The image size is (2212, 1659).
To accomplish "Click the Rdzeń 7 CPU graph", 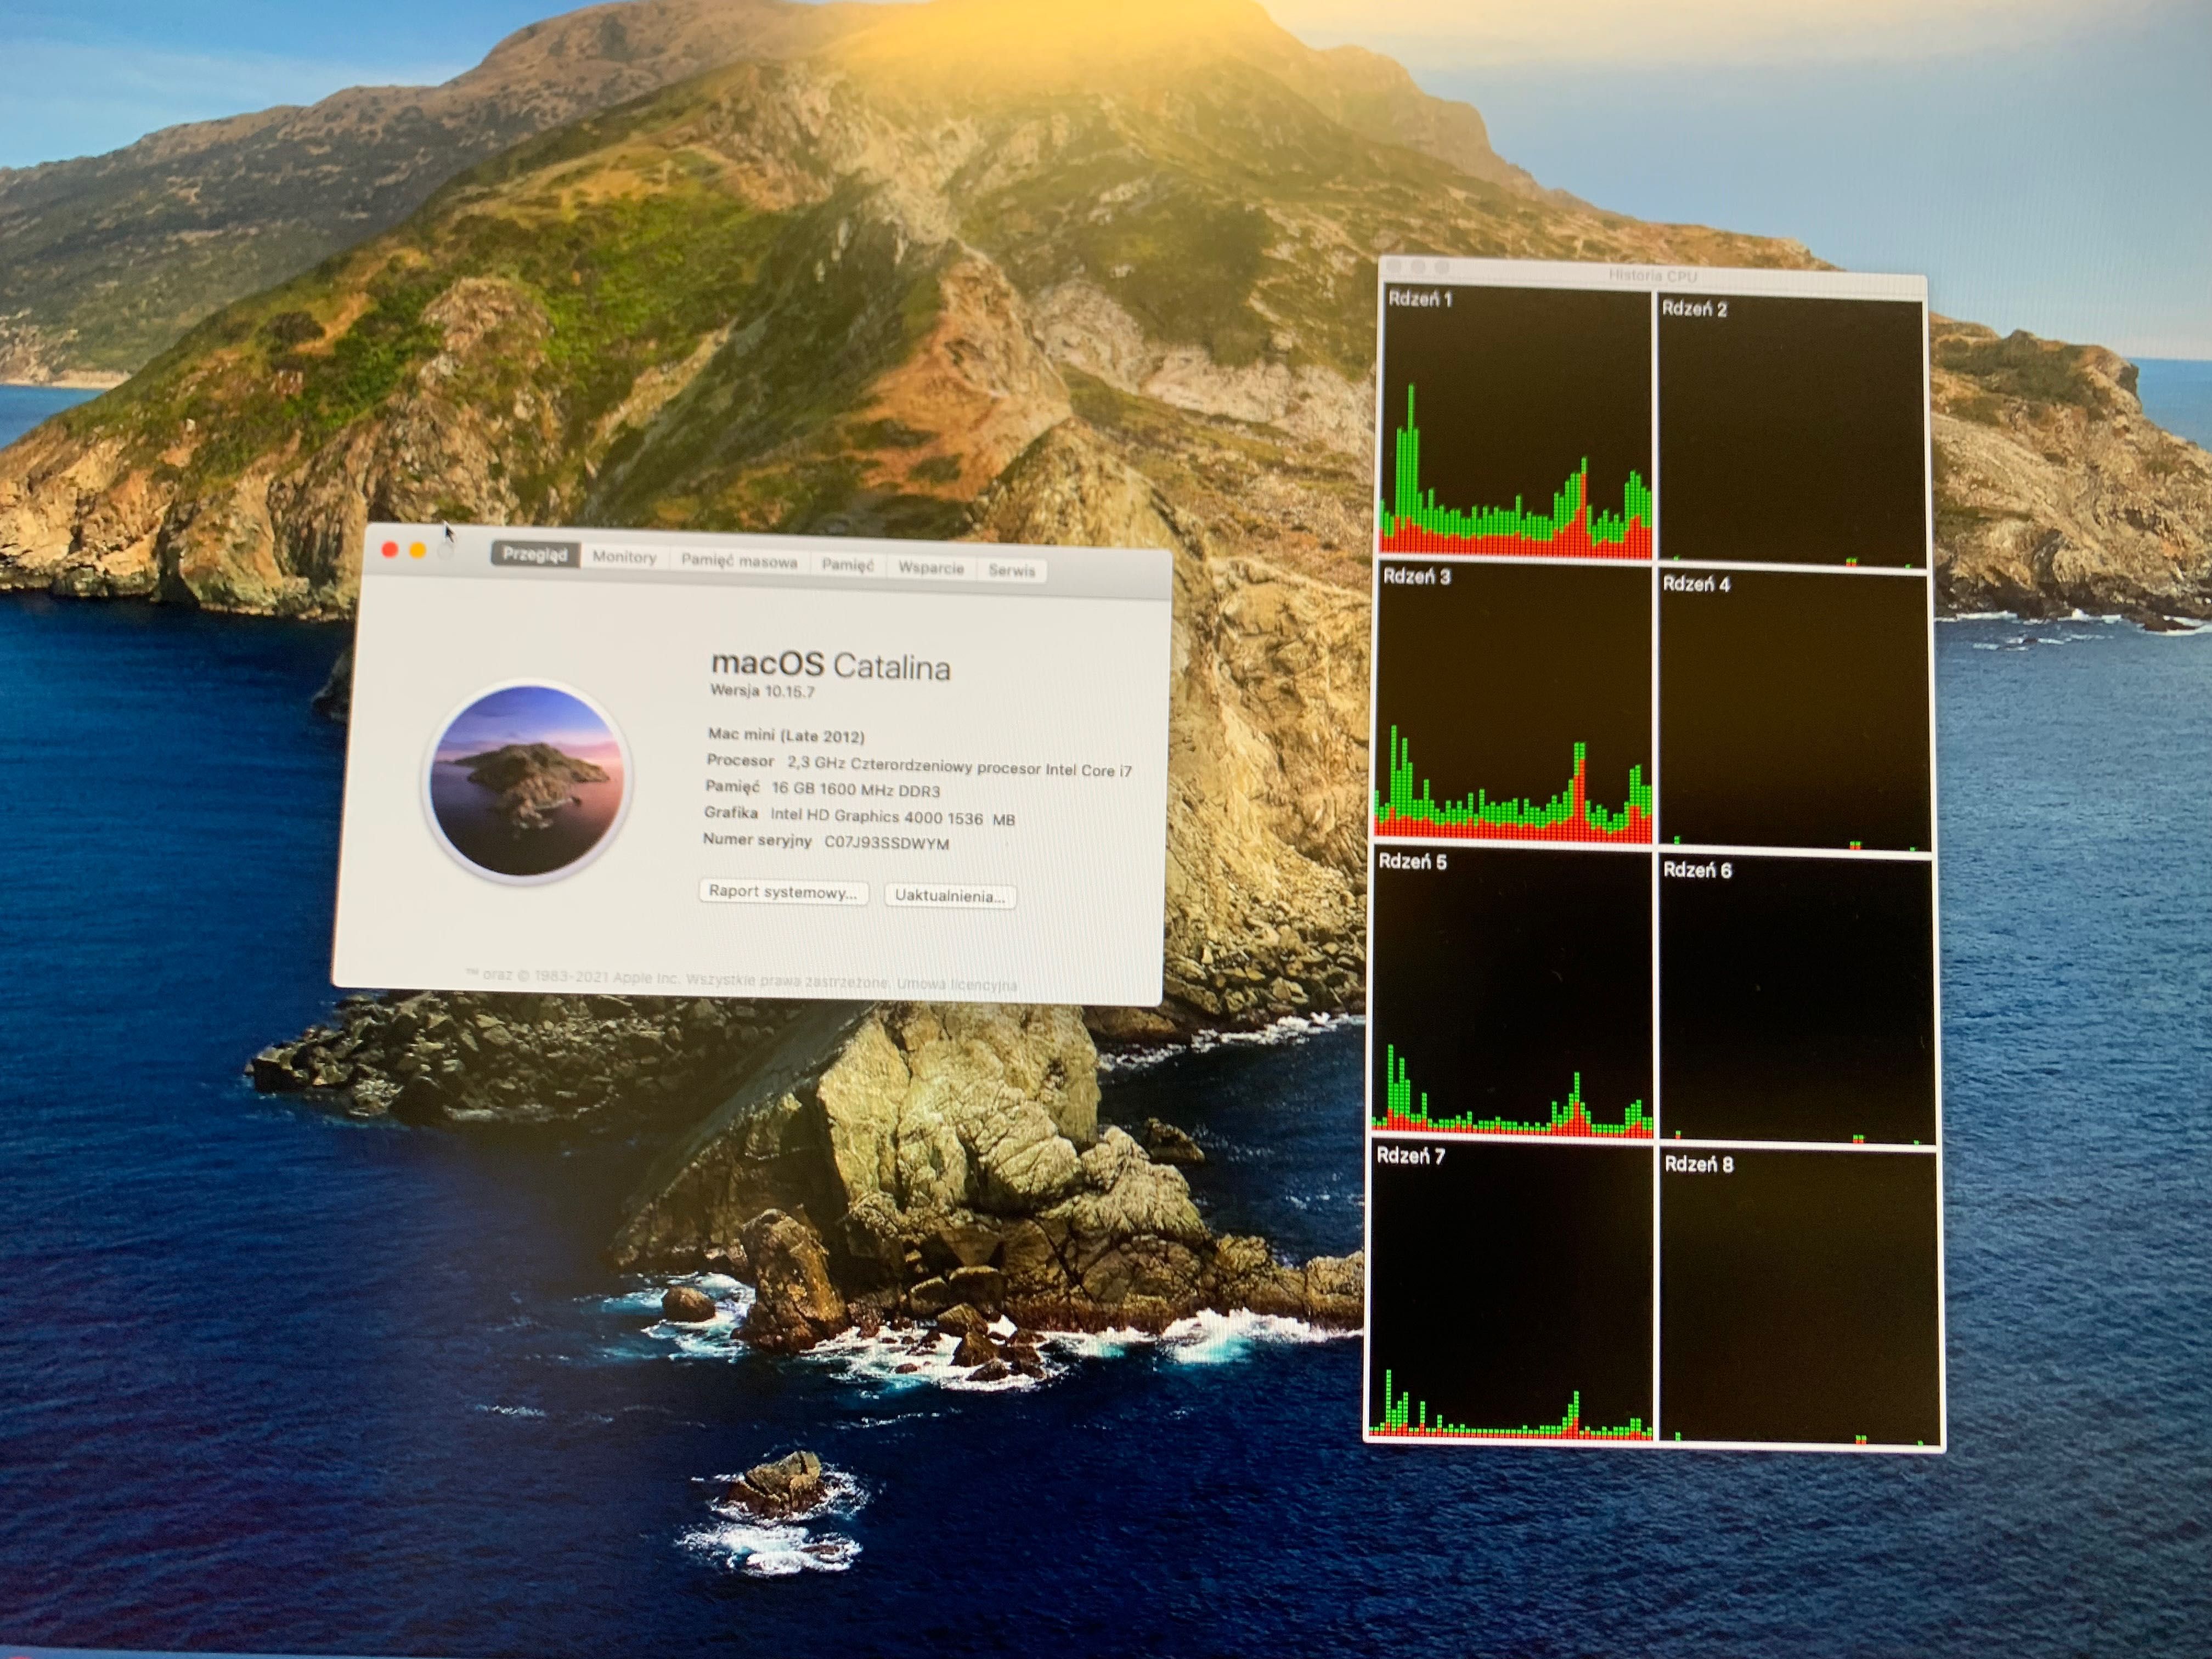I will coord(1510,1291).
